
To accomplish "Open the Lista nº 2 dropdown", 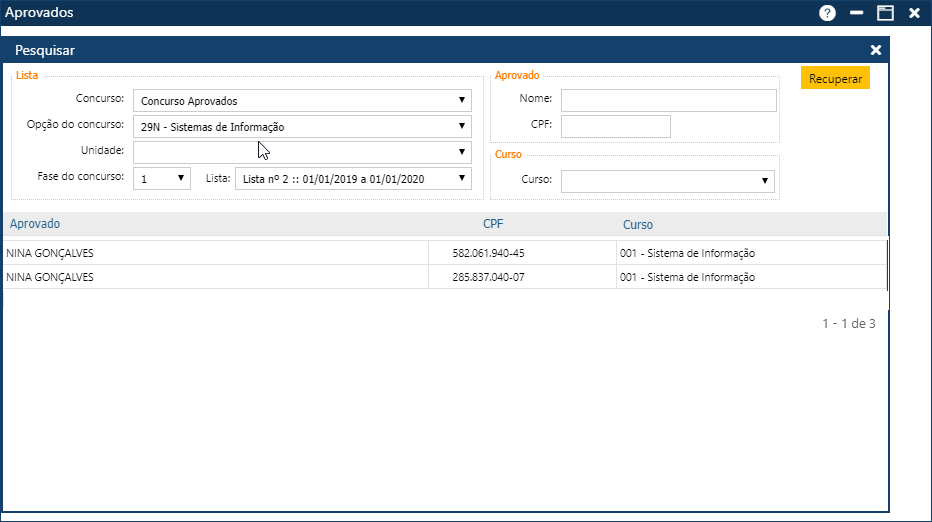I will pos(353,178).
